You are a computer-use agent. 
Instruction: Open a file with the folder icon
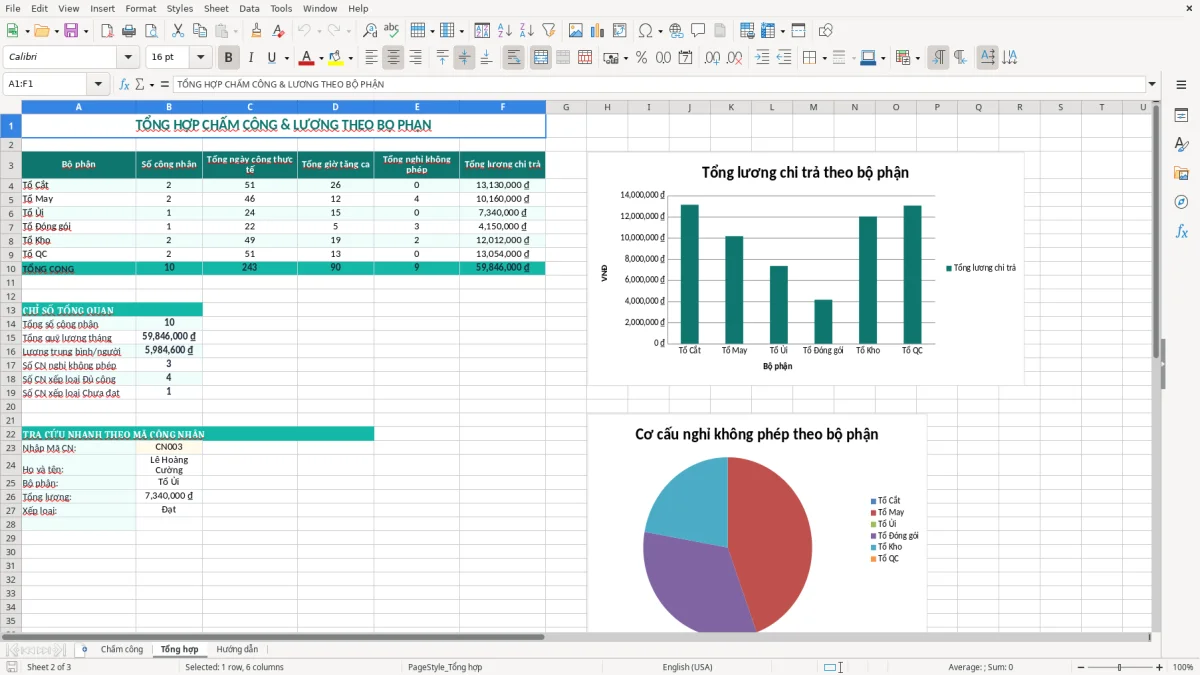click(40, 31)
